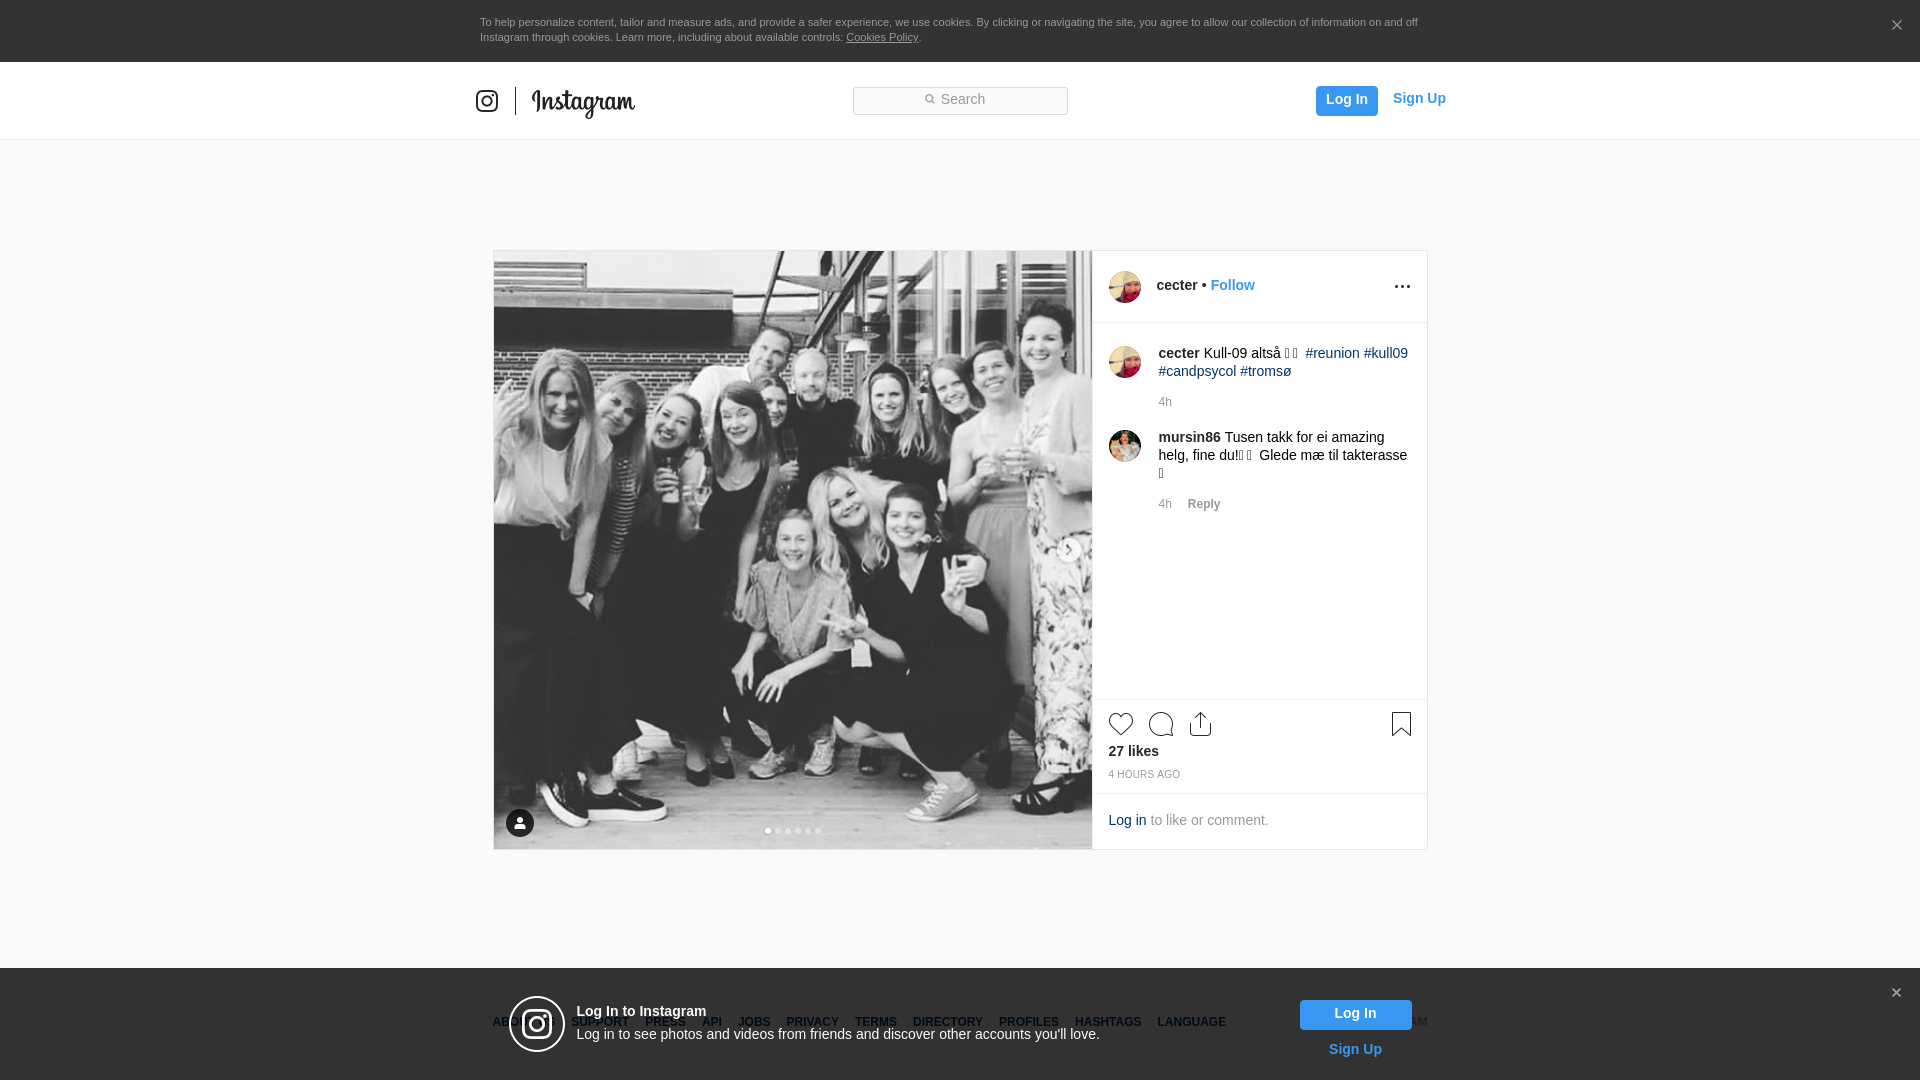Click Sign Up in the bottom banner

1355,1050
